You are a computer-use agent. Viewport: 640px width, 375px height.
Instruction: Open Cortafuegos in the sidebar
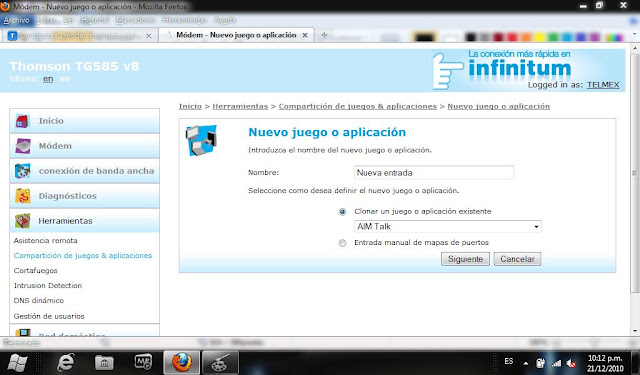36,271
